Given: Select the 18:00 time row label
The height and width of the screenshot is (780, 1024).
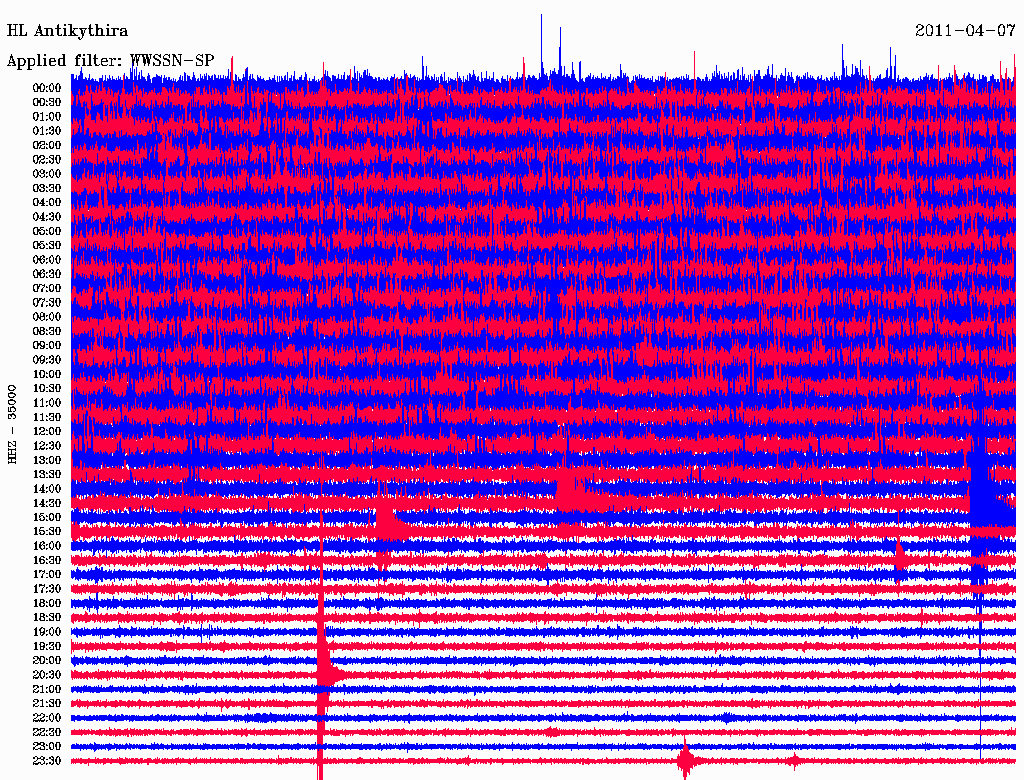Looking at the screenshot, I should click(47, 604).
